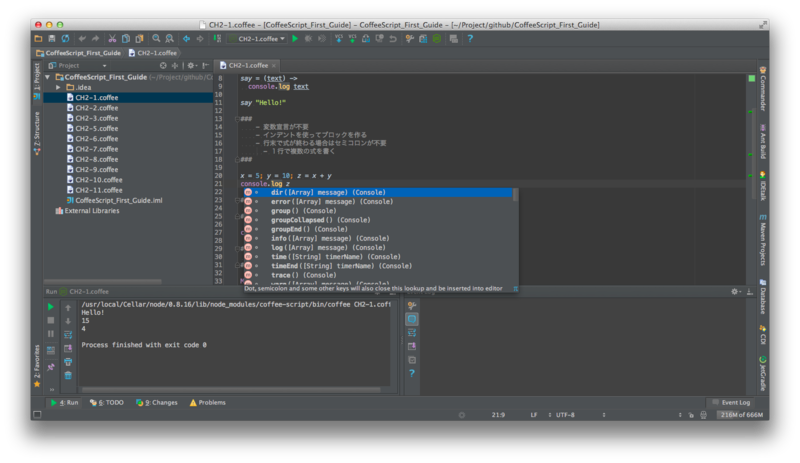
Task: Navigate Forward with the right arrow
Action: click(200, 39)
